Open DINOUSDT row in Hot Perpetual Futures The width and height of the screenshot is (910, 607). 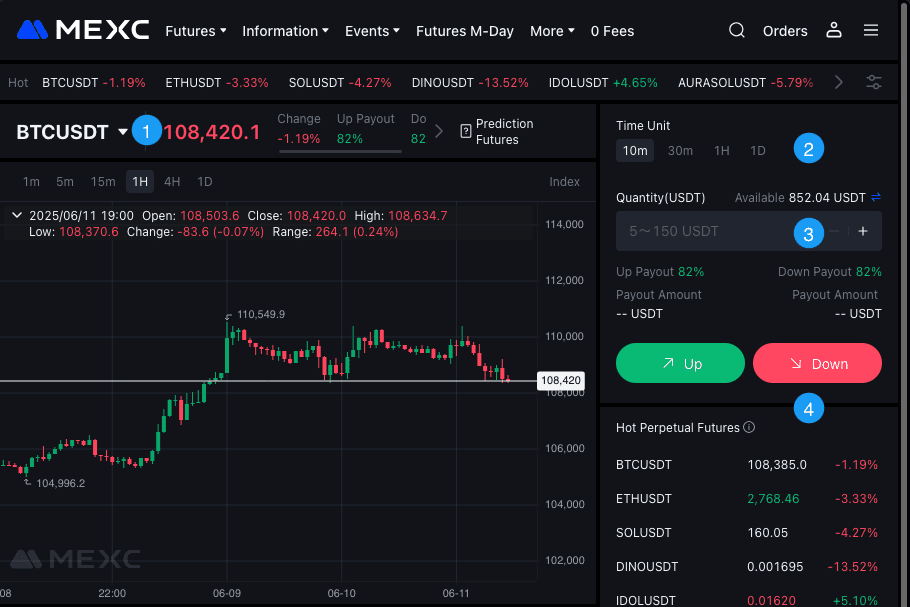[x=747, y=566]
